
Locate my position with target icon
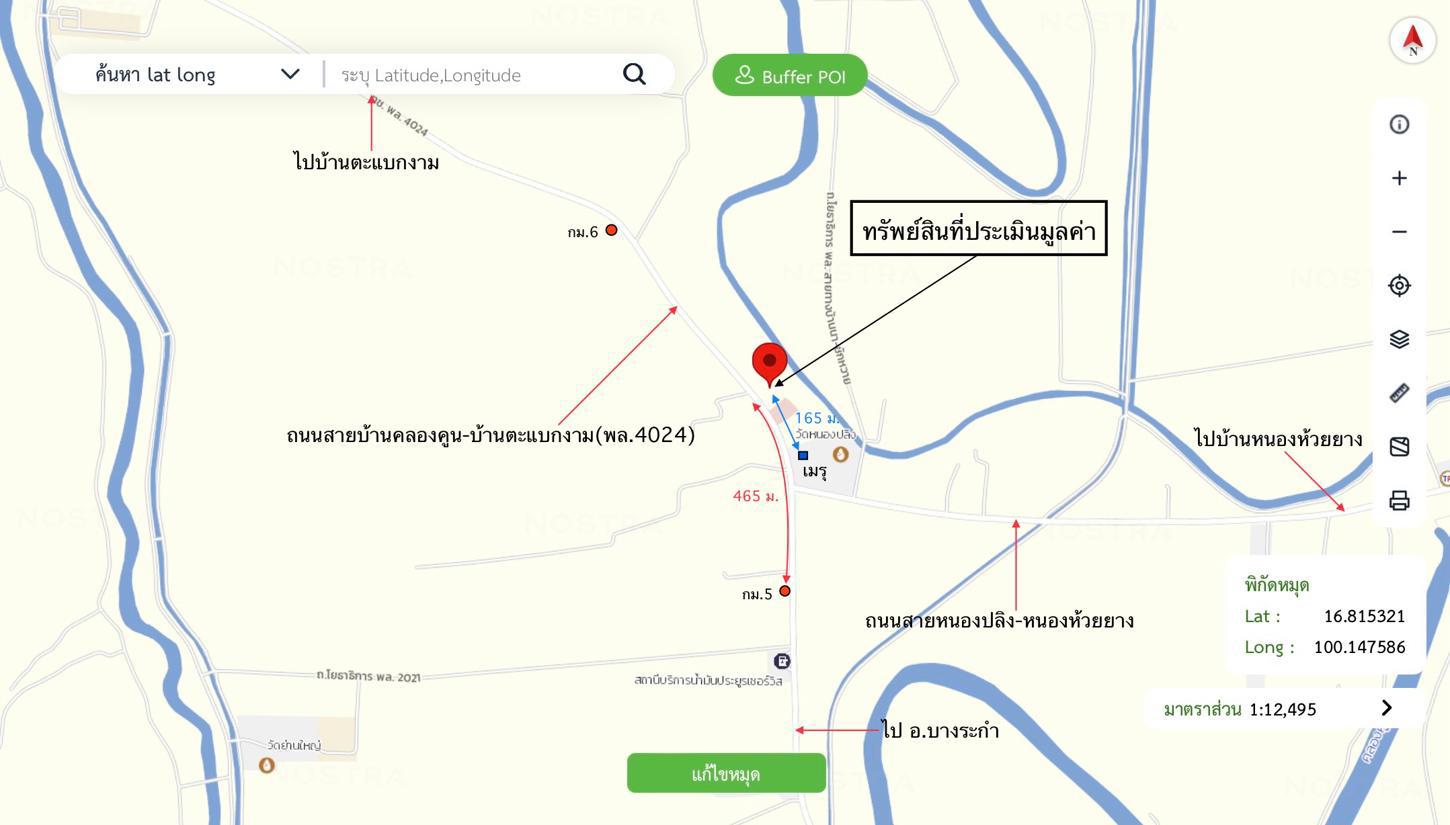click(x=1399, y=286)
